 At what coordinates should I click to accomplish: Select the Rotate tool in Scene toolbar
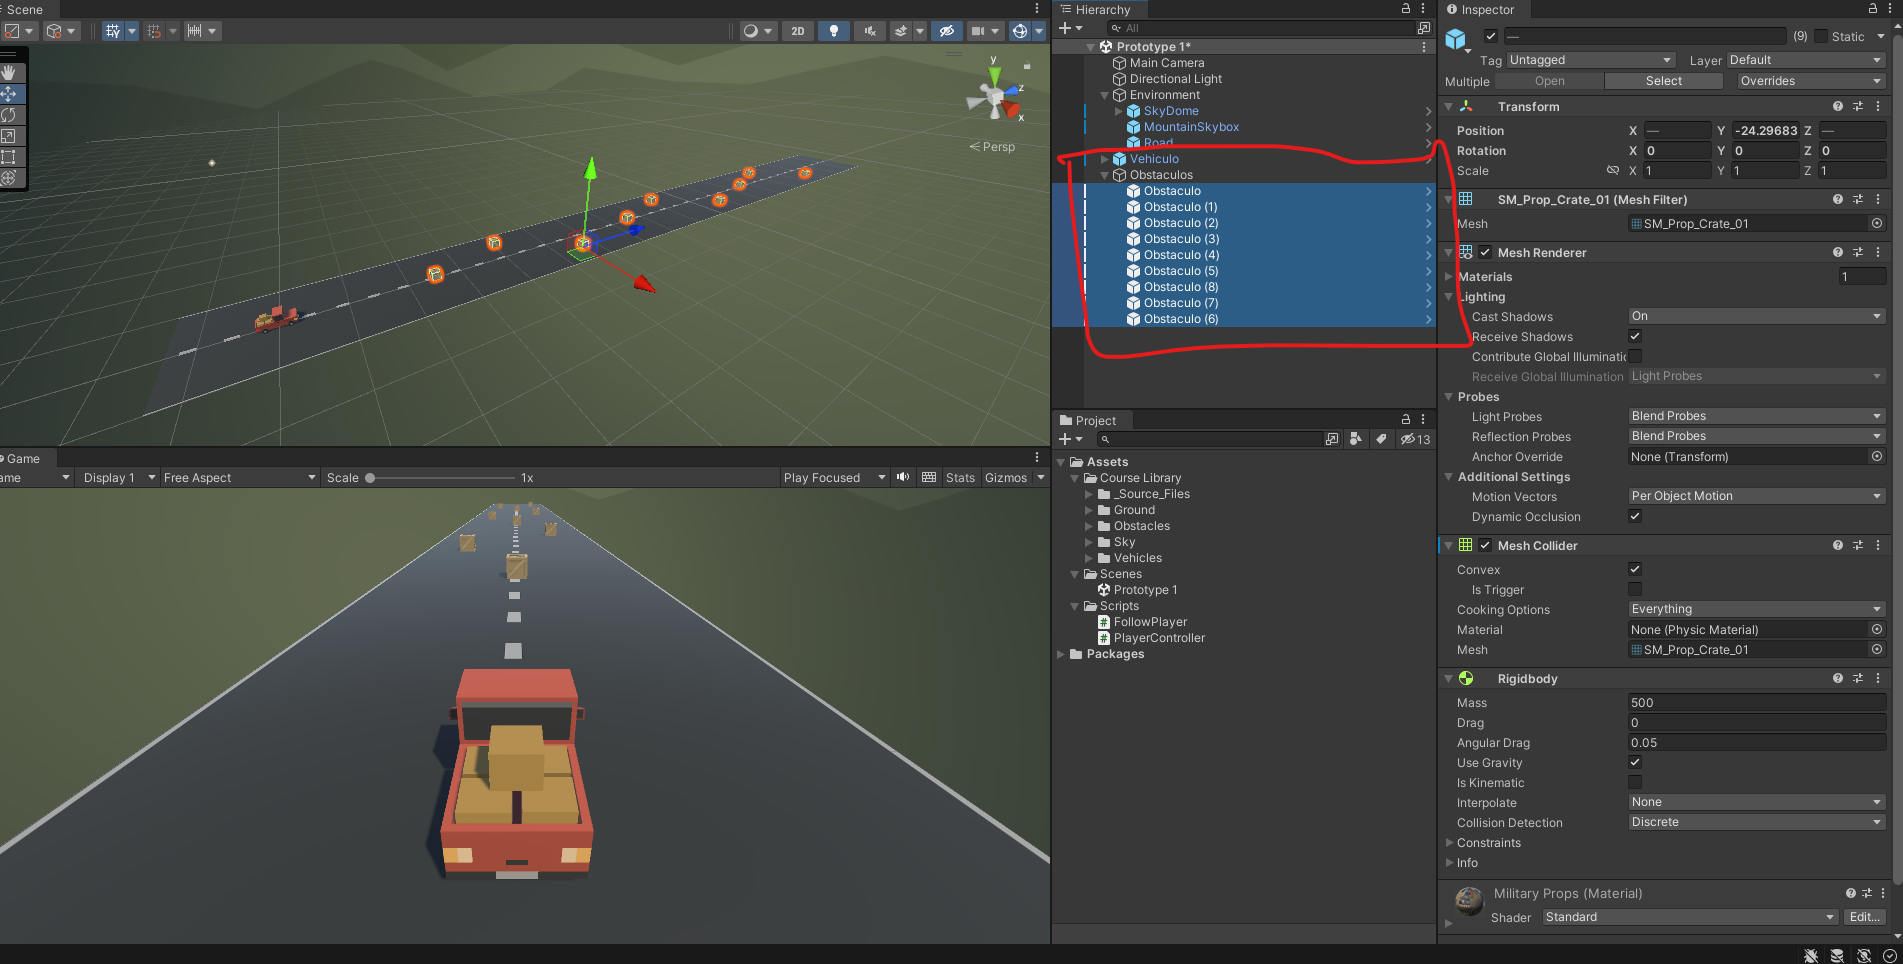click(9, 115)
